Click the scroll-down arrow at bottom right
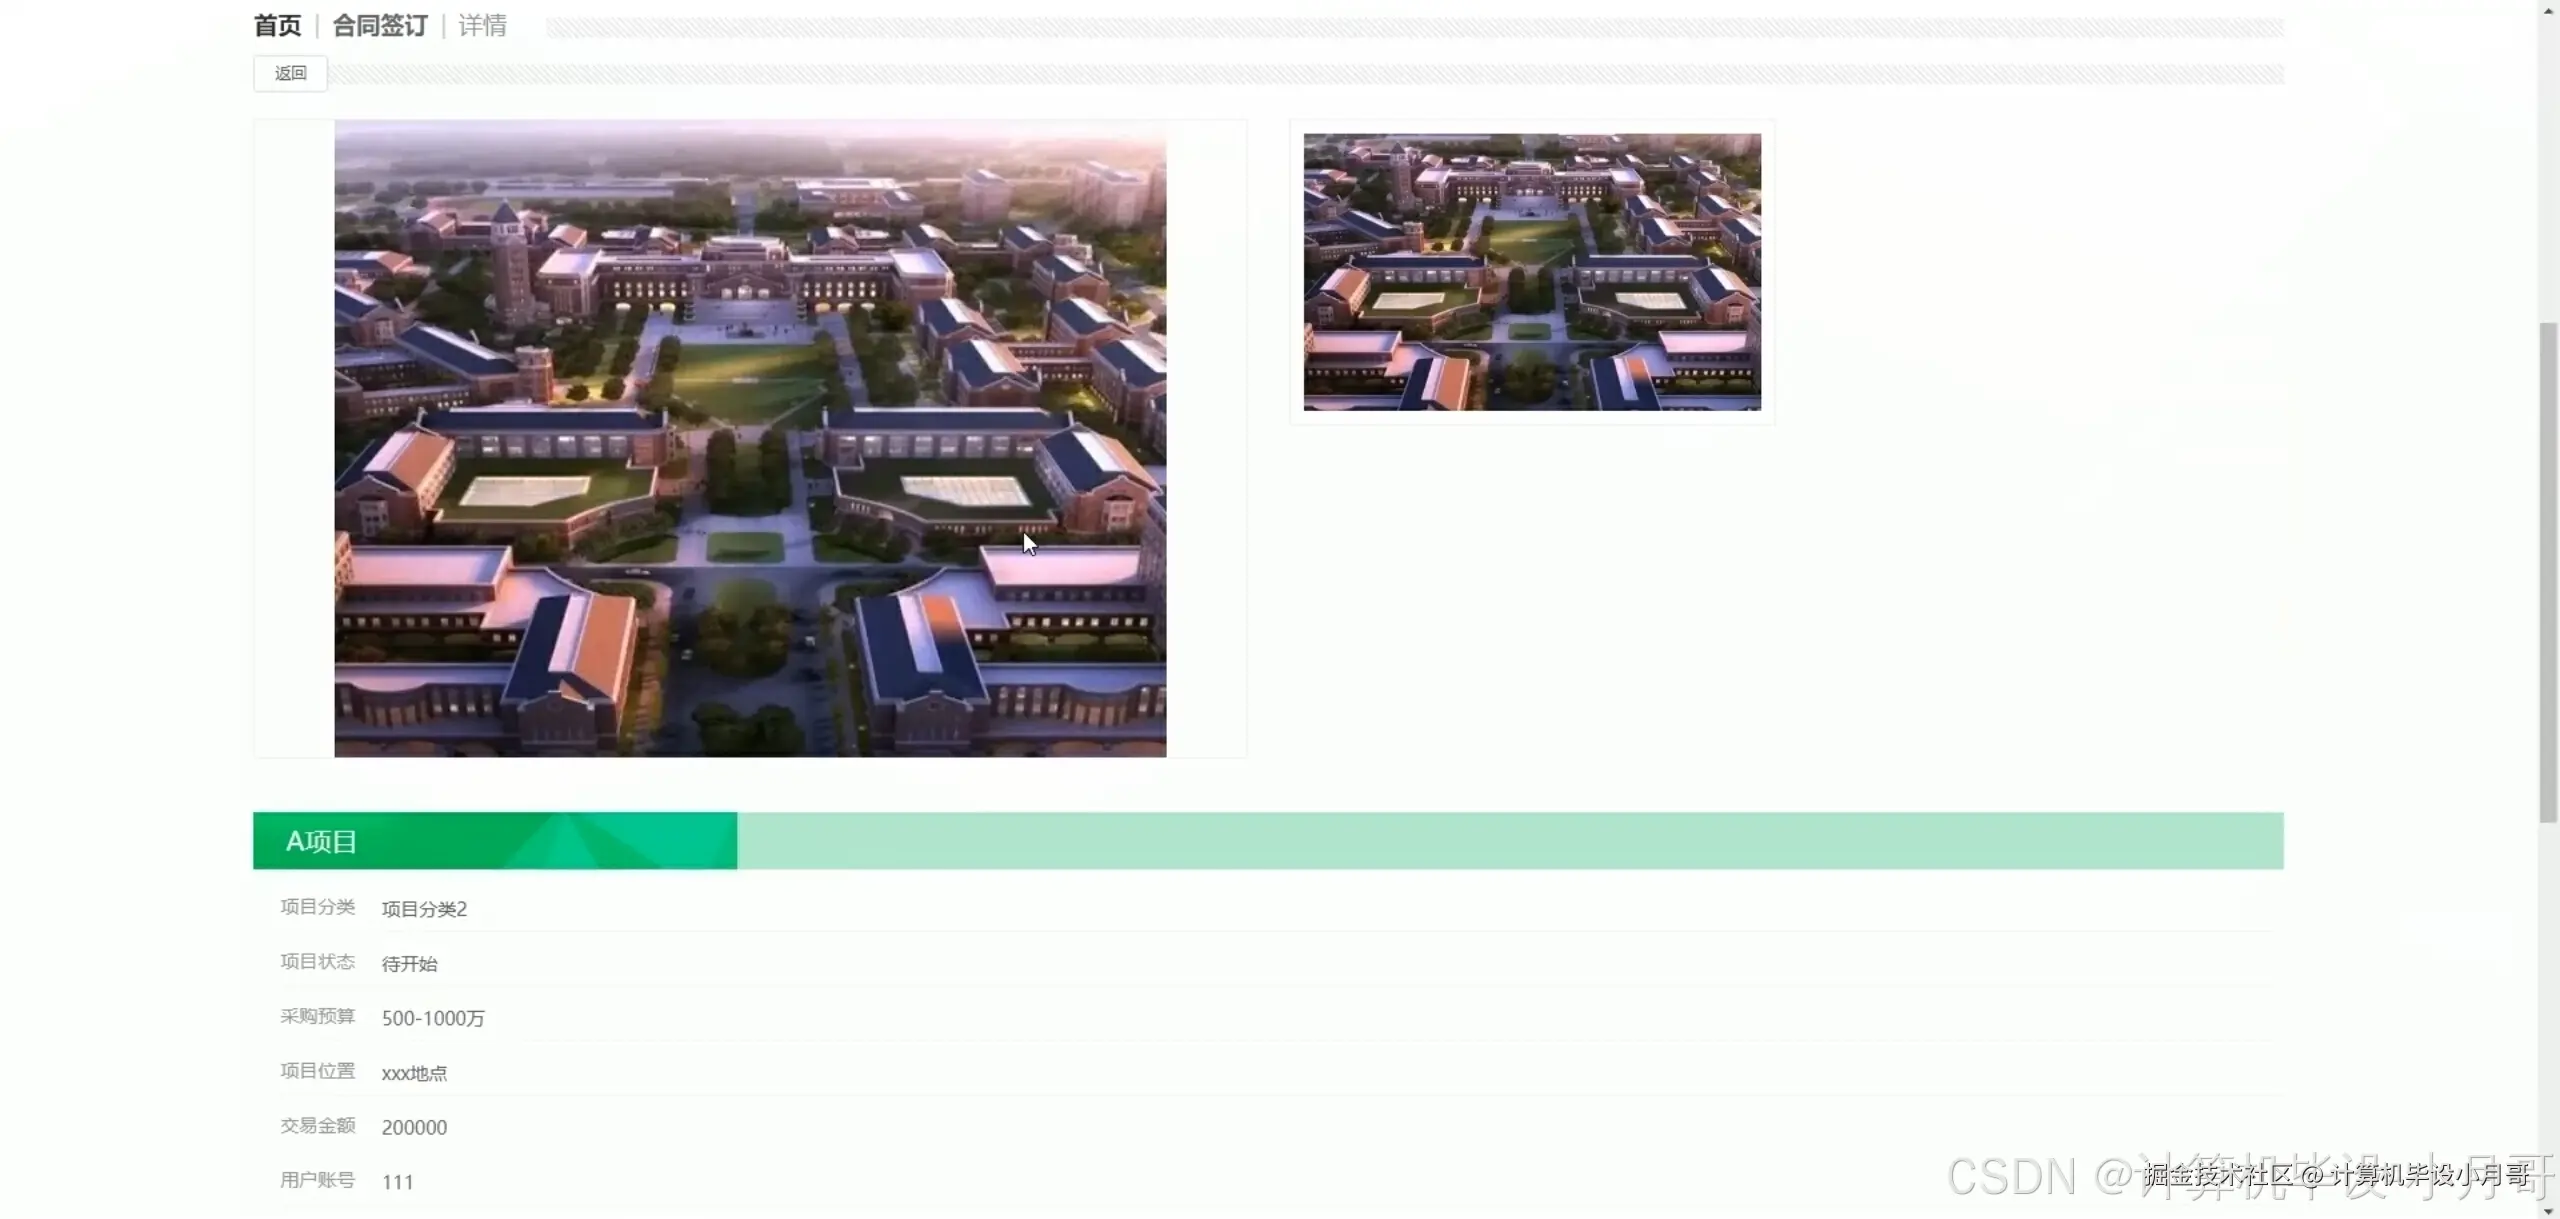Image resolution: width=2560 pixels, height=1219 pixels. click(x=2548, y=1211)
